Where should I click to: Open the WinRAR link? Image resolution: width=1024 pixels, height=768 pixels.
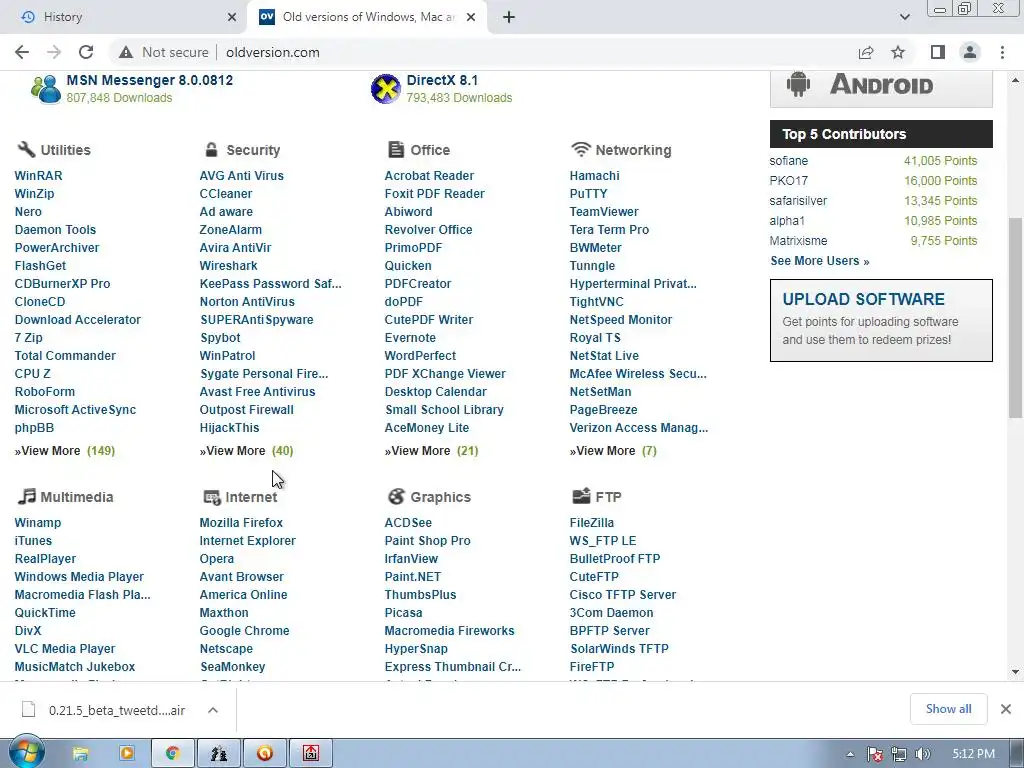(x=39, y=176)
